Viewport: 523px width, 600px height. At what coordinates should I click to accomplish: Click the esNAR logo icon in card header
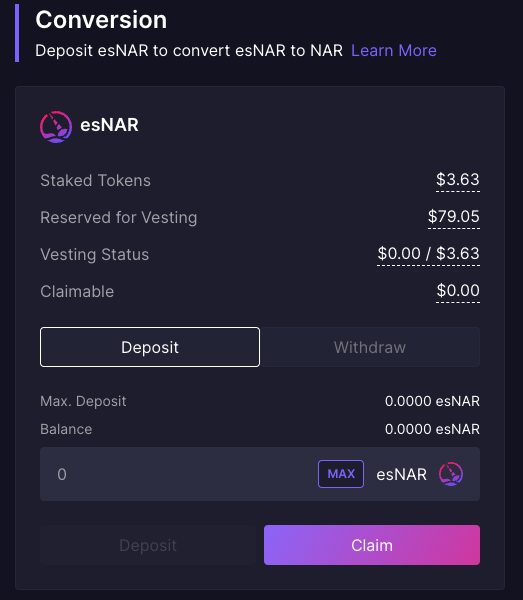point(56,127)
